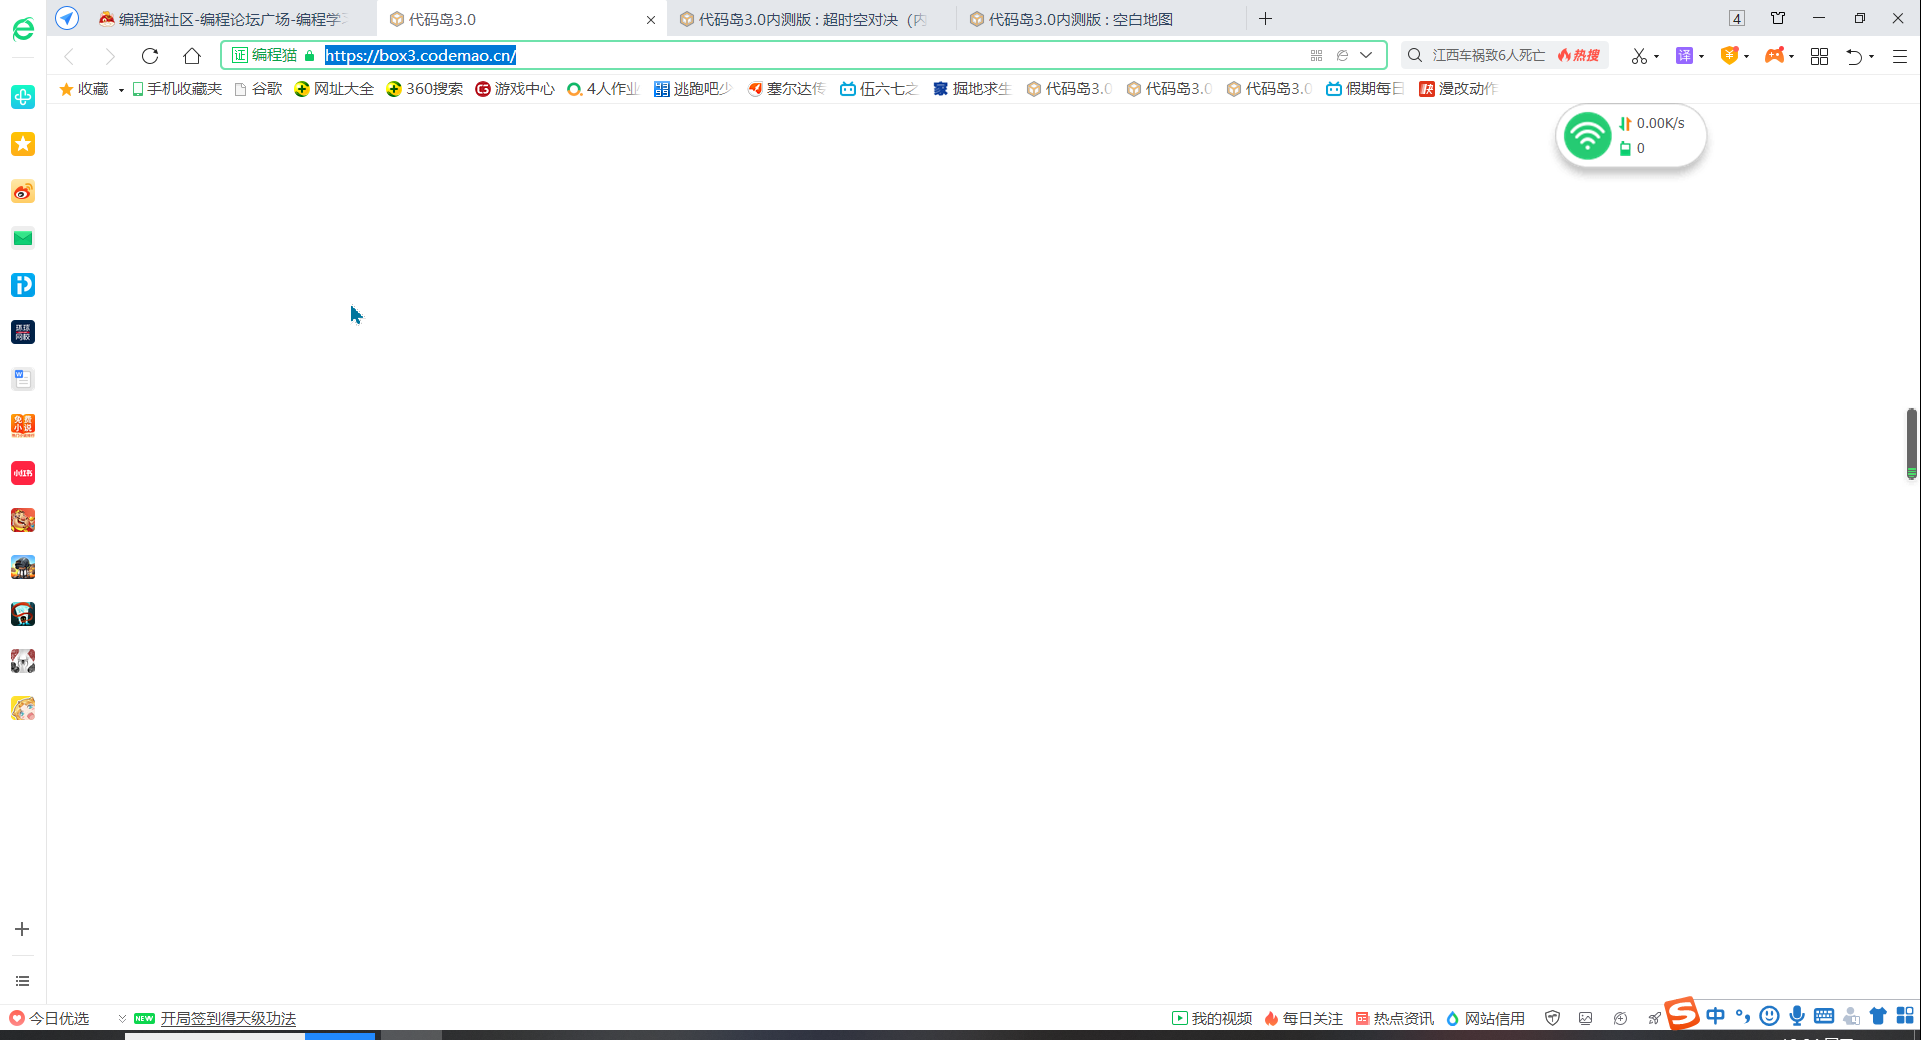The image size is (1921, 1040).
Task: Open the game controller extension
Action: [1775, 56]
